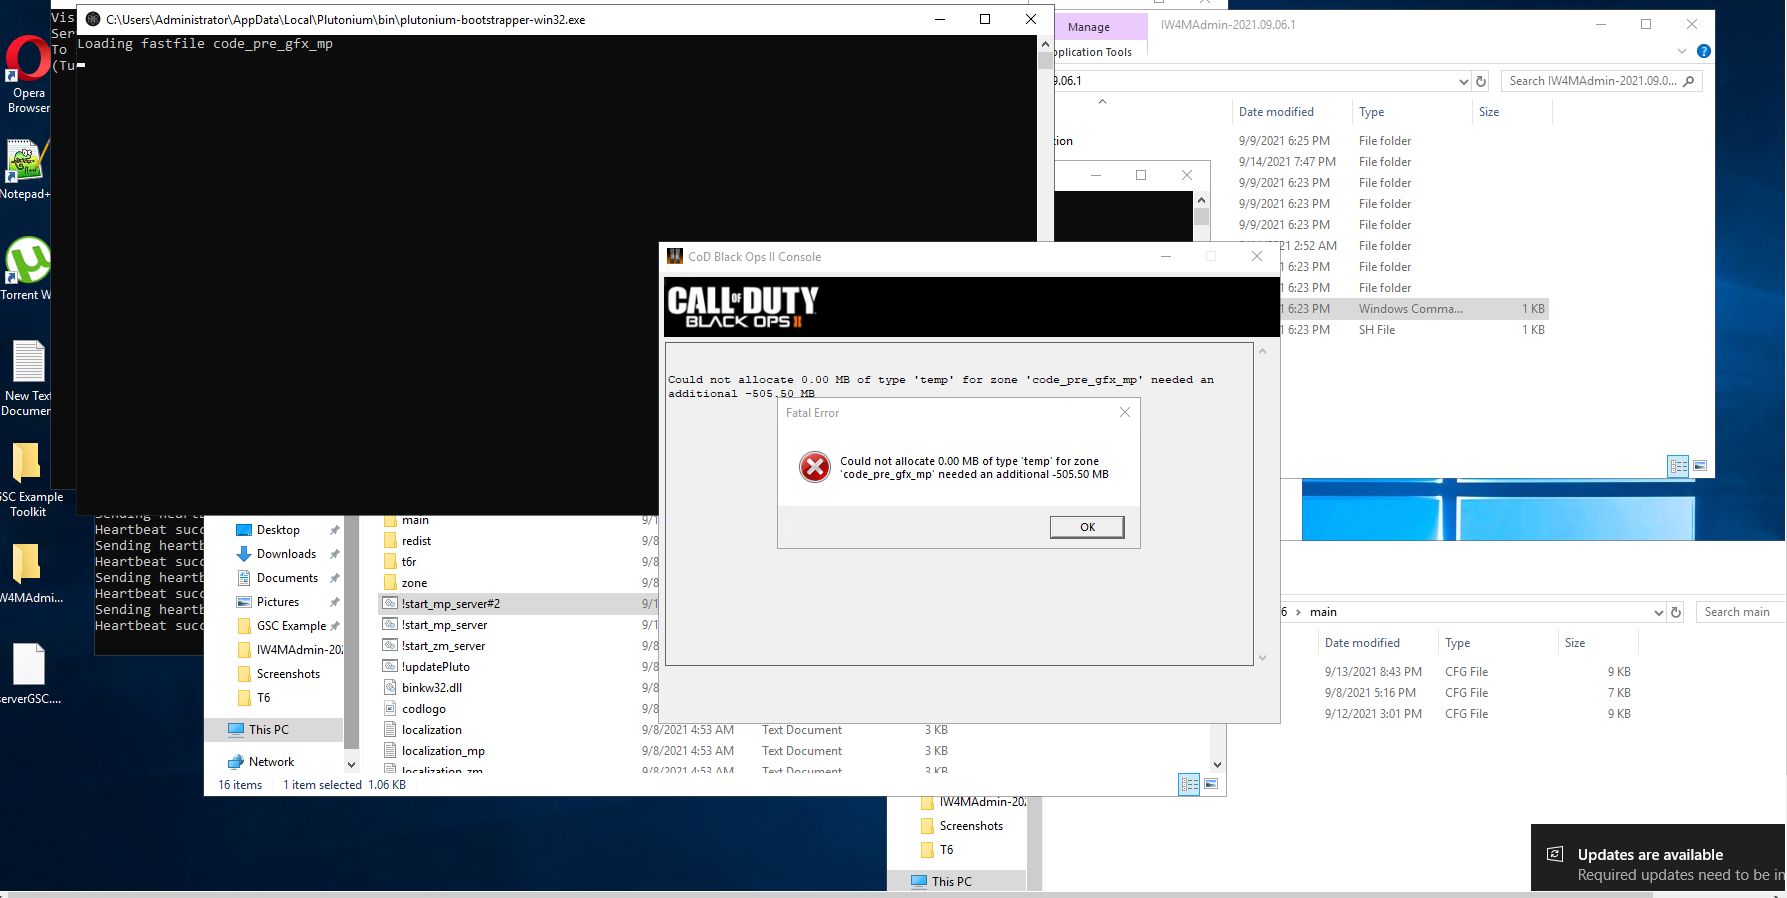Close the Fatal Error dialog with X
This screenshot has height=898, width=1787.
pyautogui.click(x=1124, y=412)
